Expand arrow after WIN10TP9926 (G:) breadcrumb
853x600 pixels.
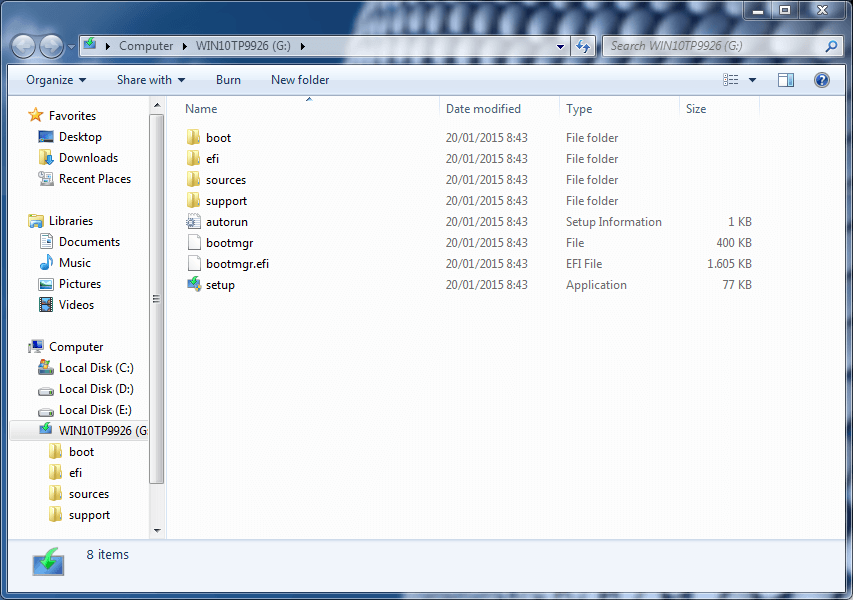click(x=302, y=46)
